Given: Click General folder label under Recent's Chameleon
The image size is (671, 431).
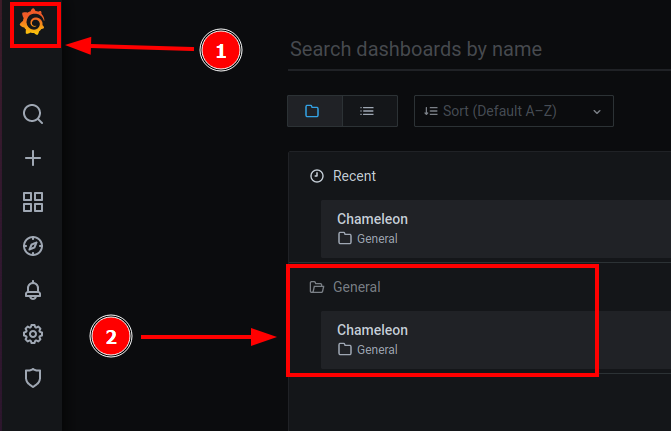Looking at the screenshot, I should (x=376, y=239).
